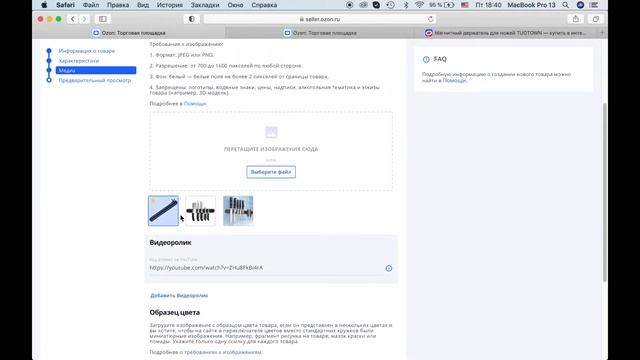640x360 pixels.
Task: Open Time Machine menu bar icon
Action: coord(391,5)
